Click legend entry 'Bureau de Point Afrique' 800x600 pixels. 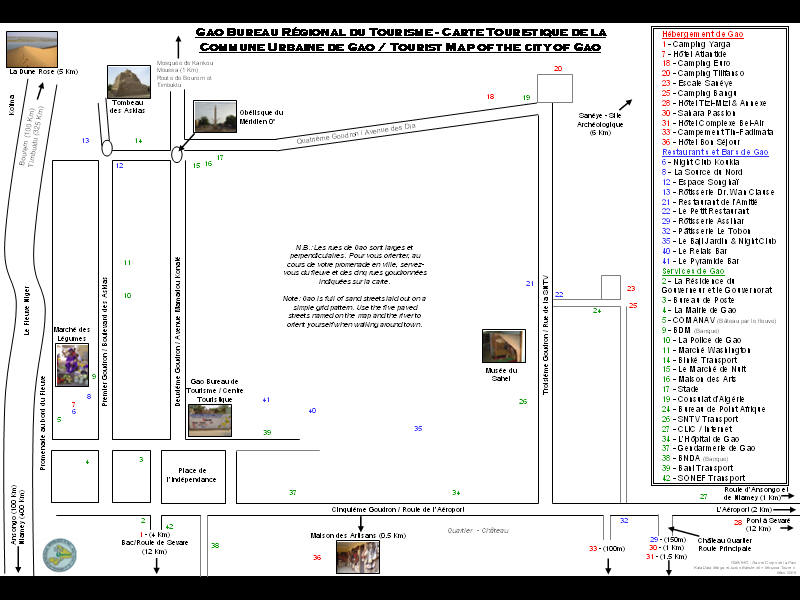click(713, 409)
